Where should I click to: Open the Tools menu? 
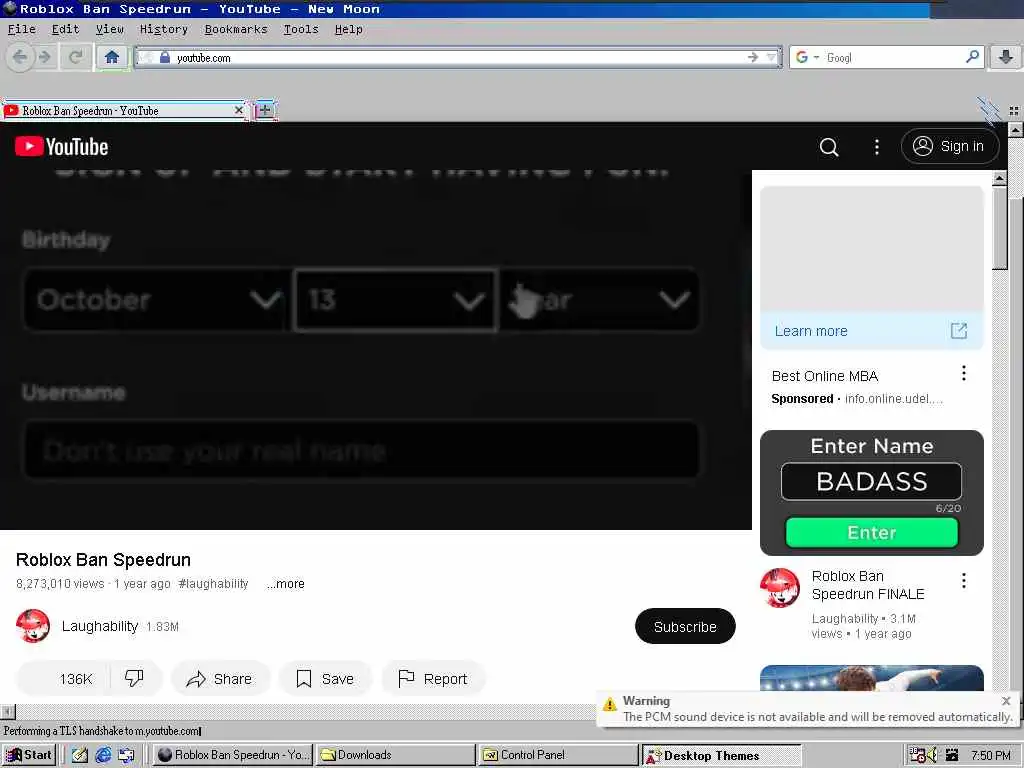tap(301, 29)
